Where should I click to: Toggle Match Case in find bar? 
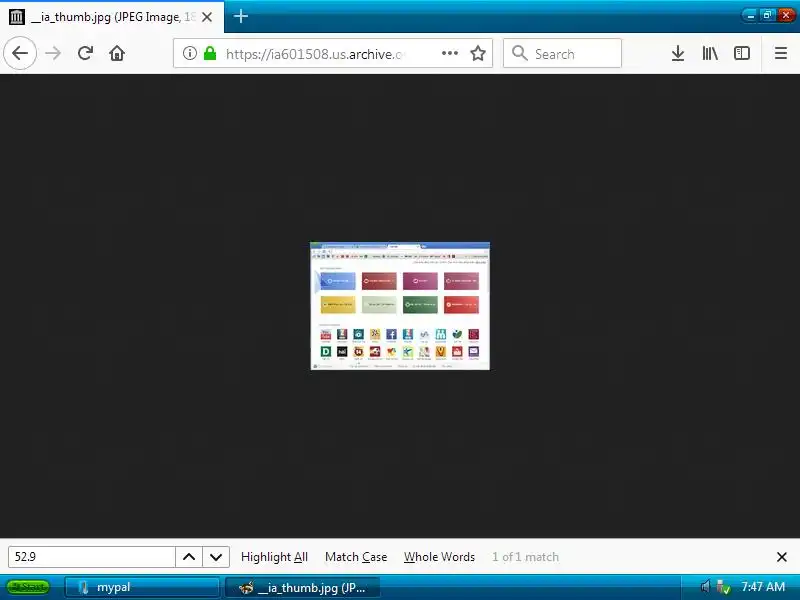356,557
